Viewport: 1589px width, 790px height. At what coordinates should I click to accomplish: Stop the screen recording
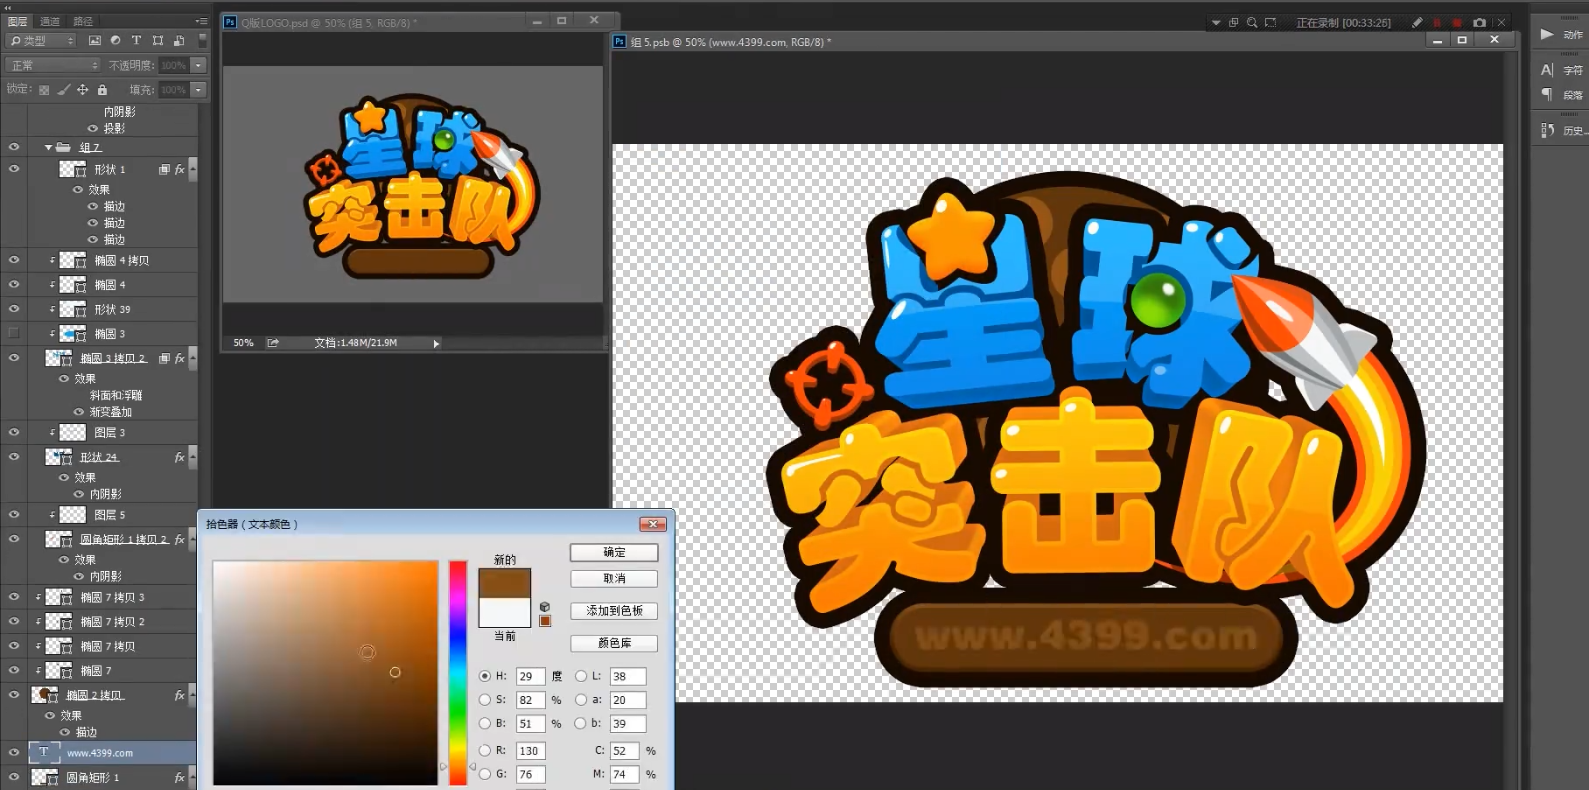point(1457,22)
